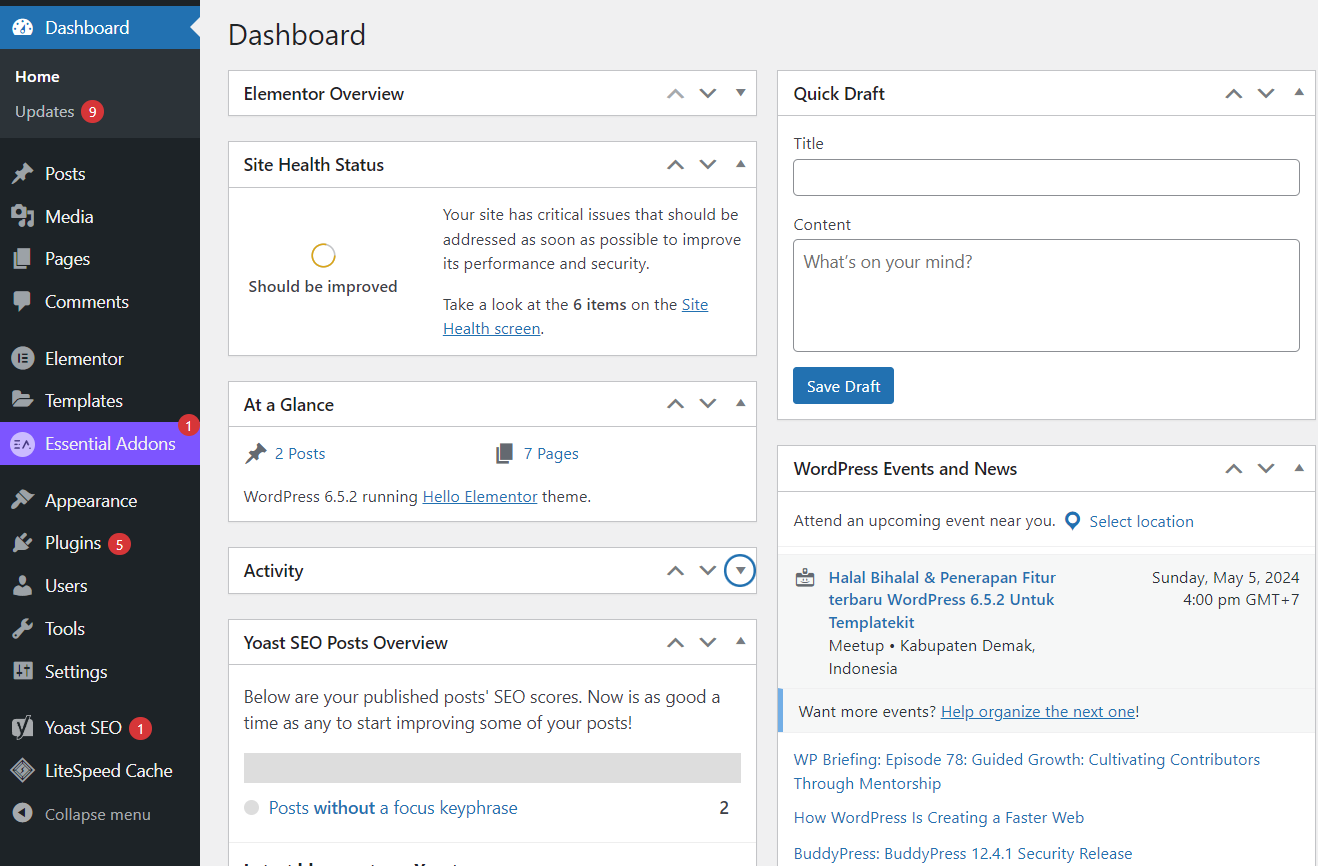The image size is (1318, 866).
Task: Click the red 1 badge on Yoast SEO
Action: (141, 729)
